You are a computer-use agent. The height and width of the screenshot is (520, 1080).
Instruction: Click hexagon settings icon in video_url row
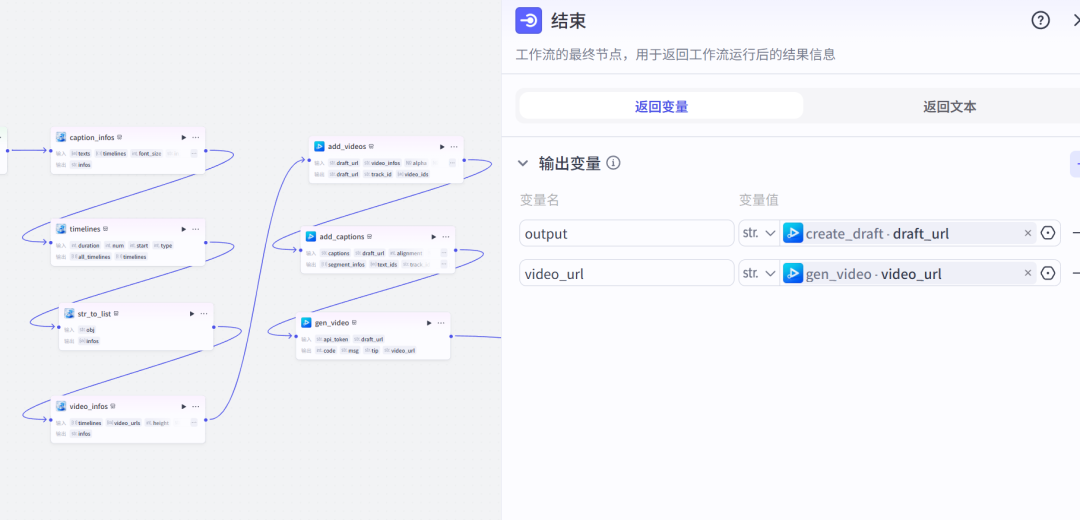(1048, 273)
